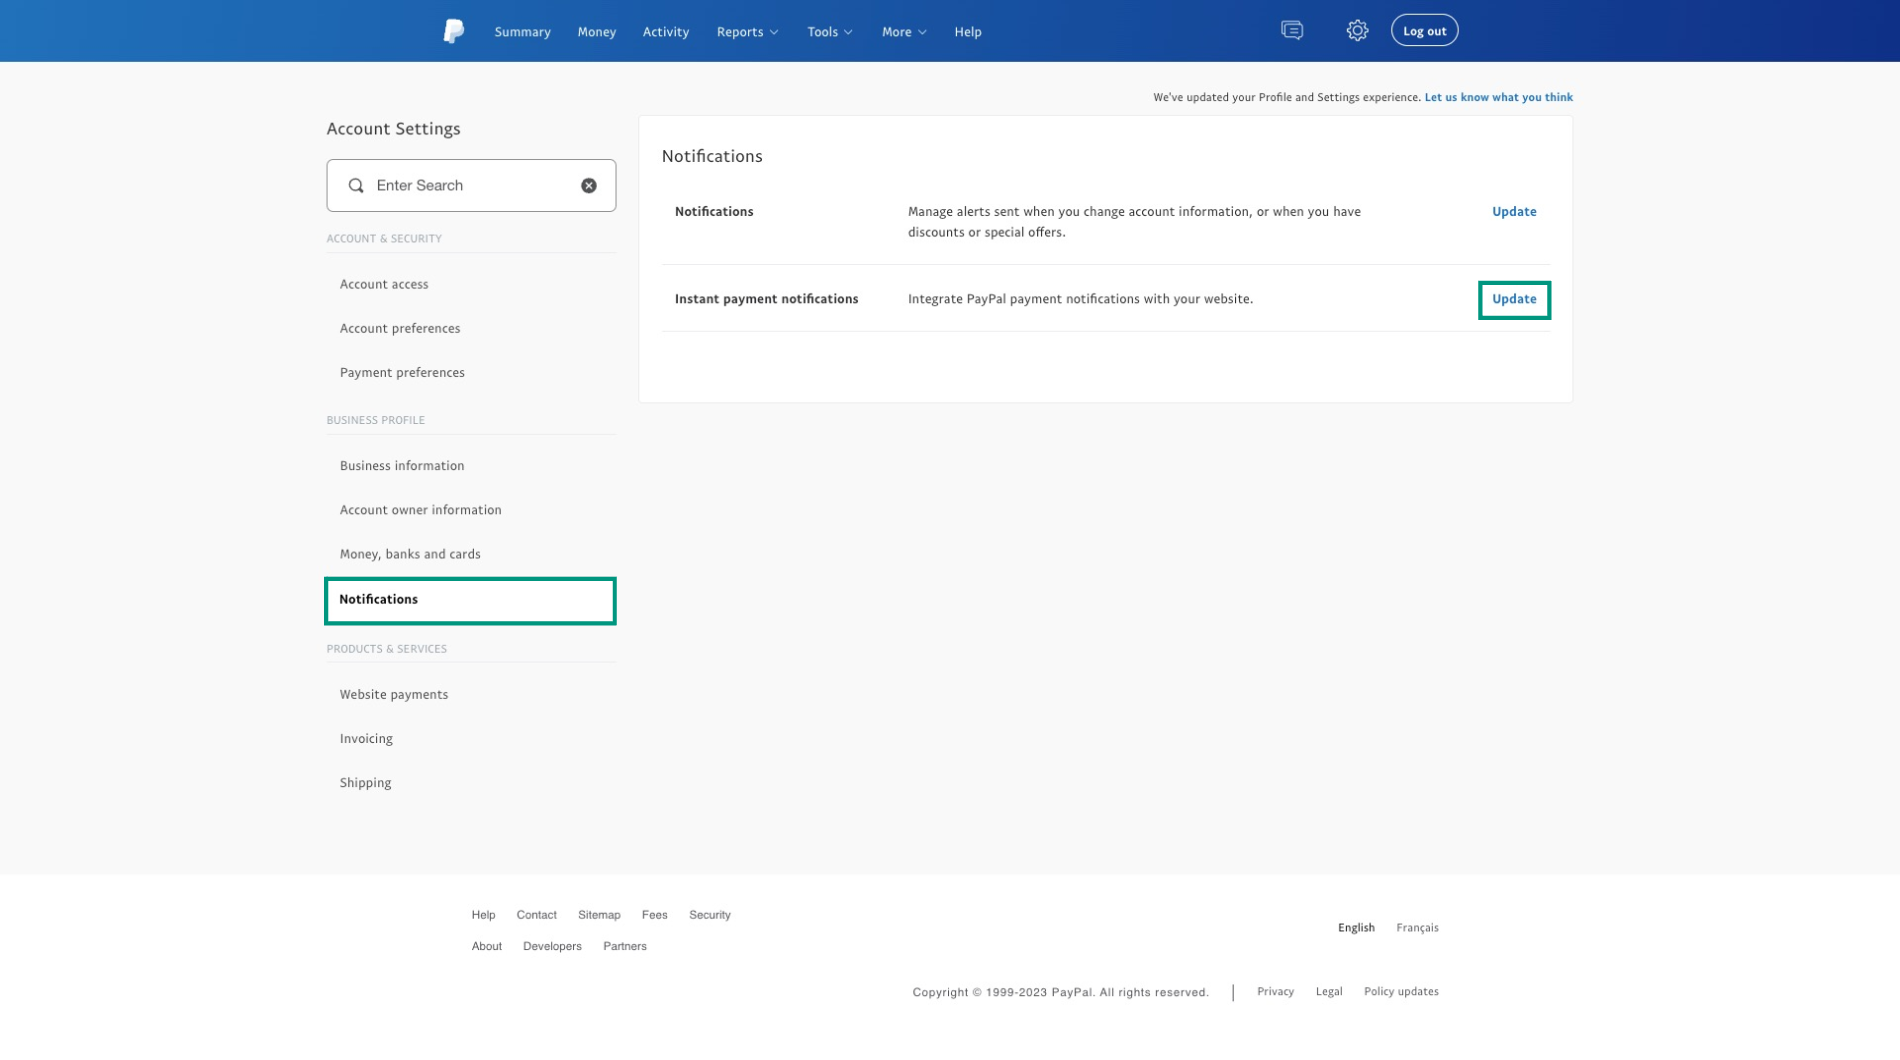Click the Instant payment notifications label
This screenshot has height=1060, width=1900.
(x=766, y=299)
